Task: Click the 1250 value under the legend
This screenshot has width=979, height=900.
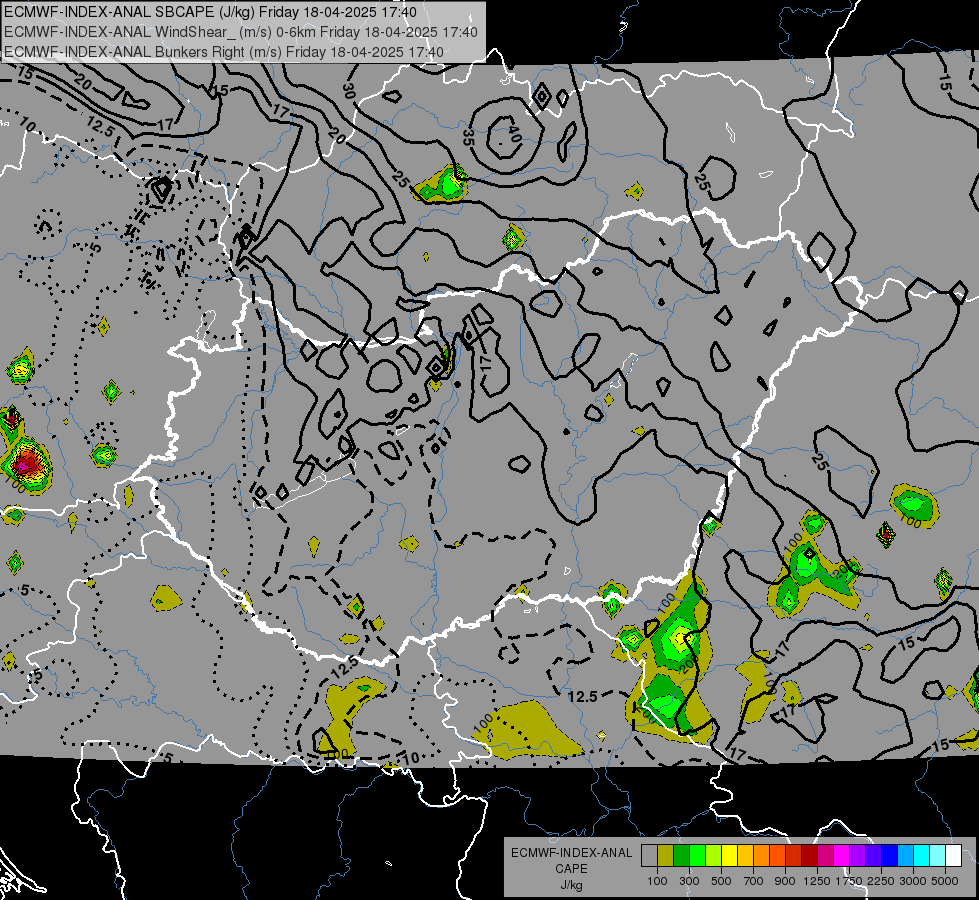Action: click(x=817, y=881)
